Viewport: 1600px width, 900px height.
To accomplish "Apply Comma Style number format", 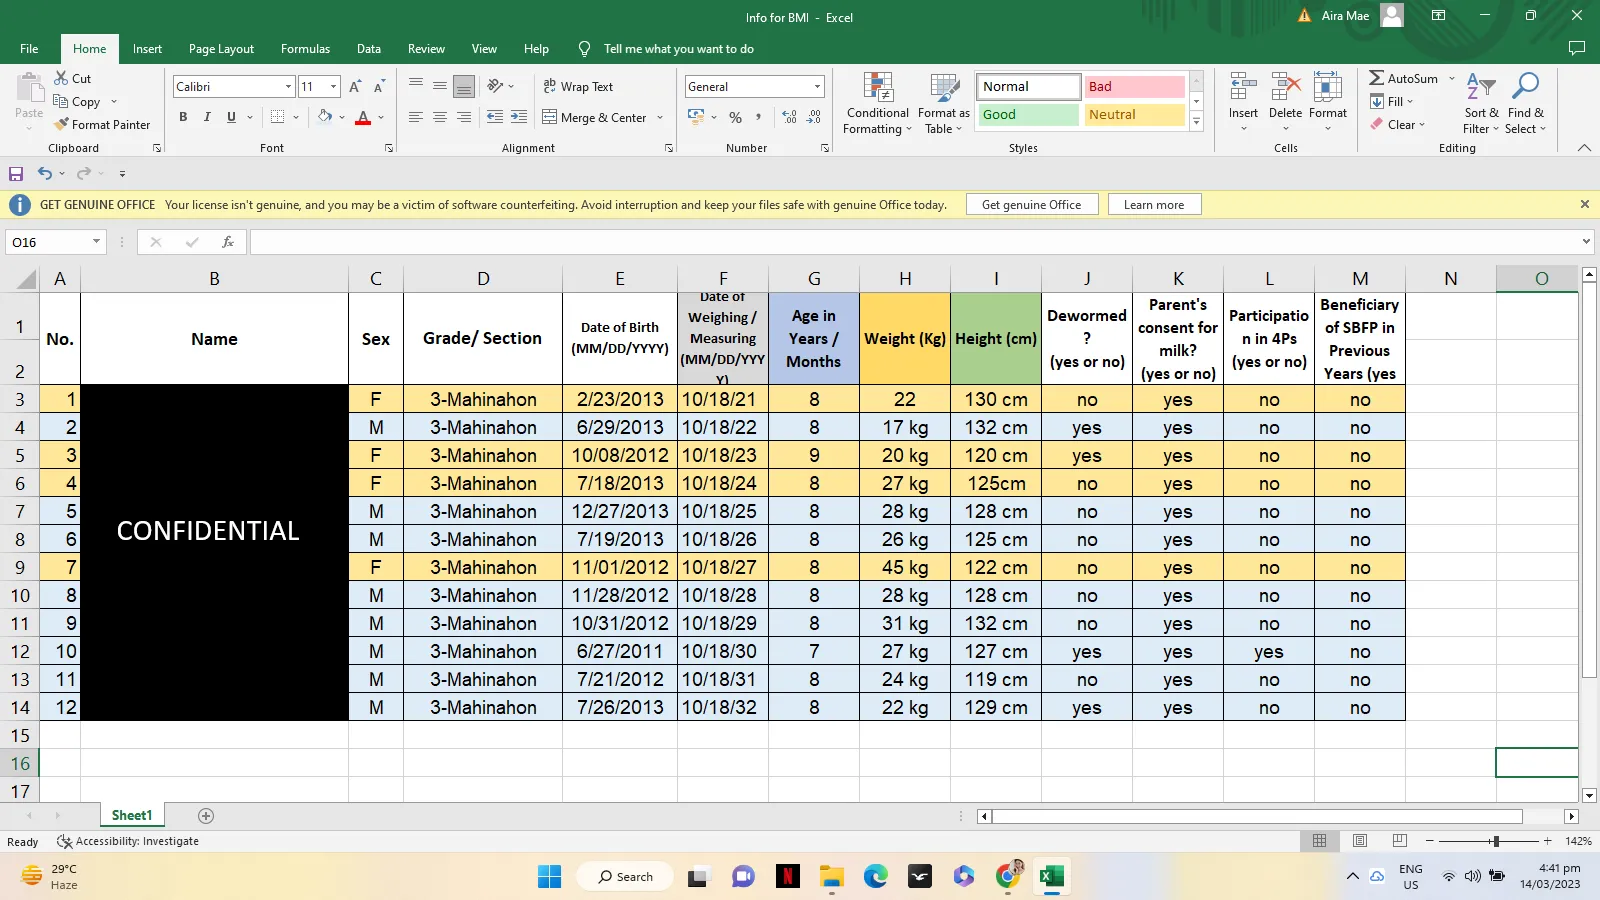I will pyautogui.click(x=759, y=117).
